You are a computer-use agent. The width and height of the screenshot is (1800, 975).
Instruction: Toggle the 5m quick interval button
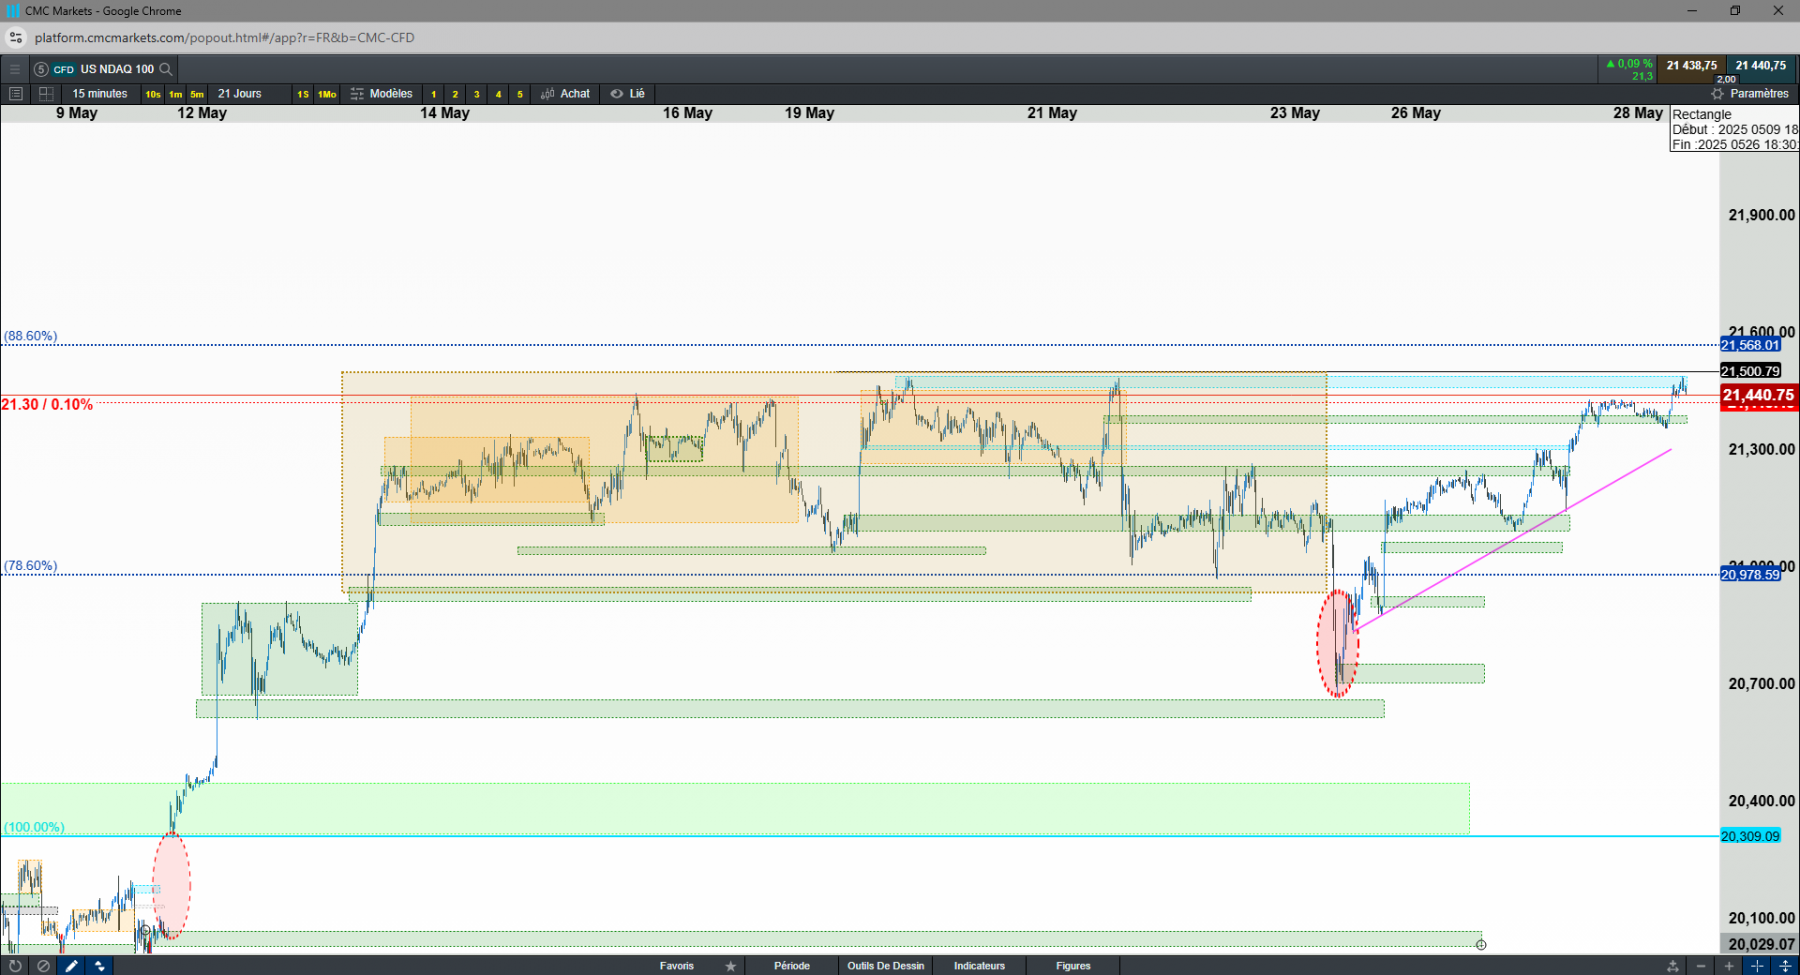197,94
